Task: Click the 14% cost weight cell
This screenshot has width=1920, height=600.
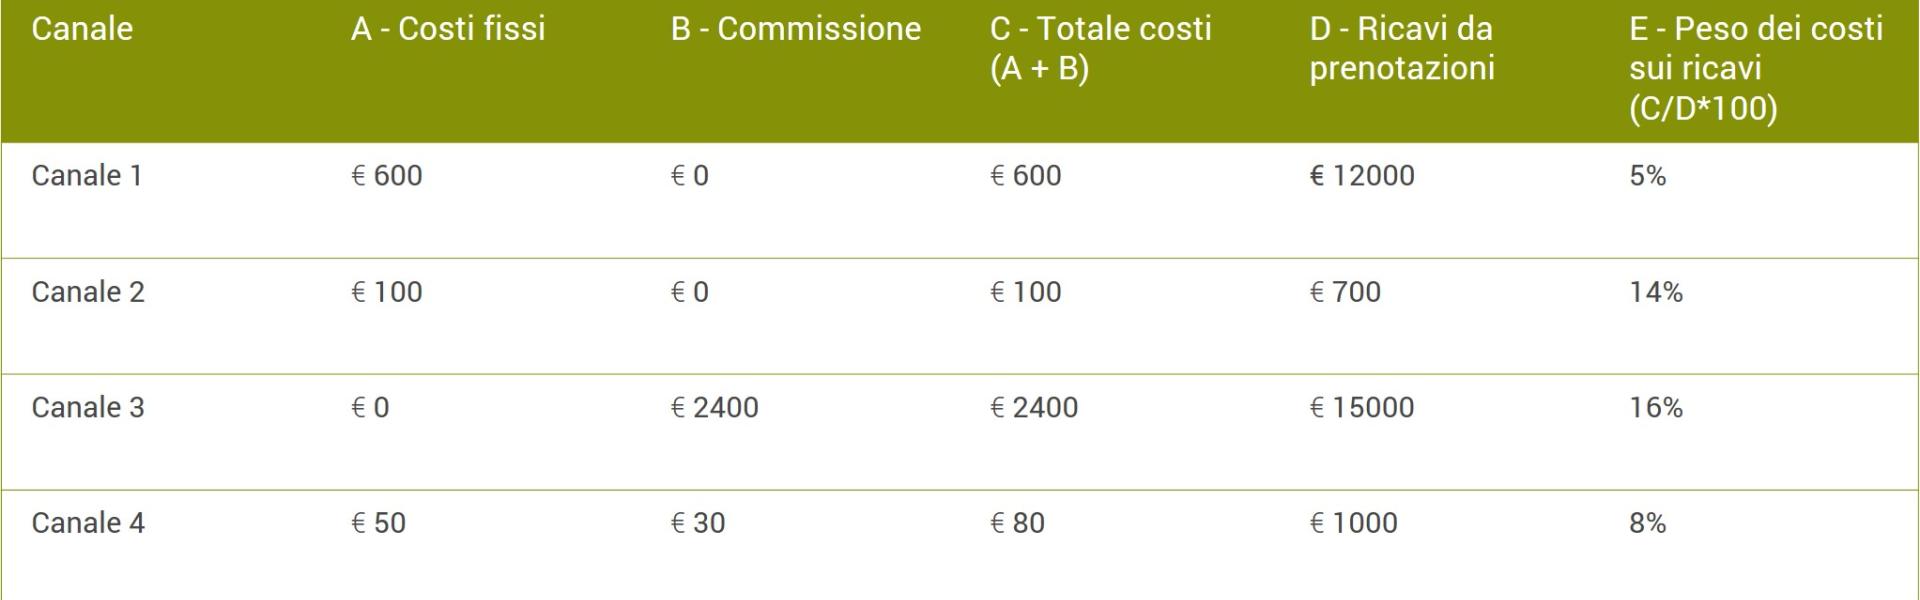Action: point(1656,292)
